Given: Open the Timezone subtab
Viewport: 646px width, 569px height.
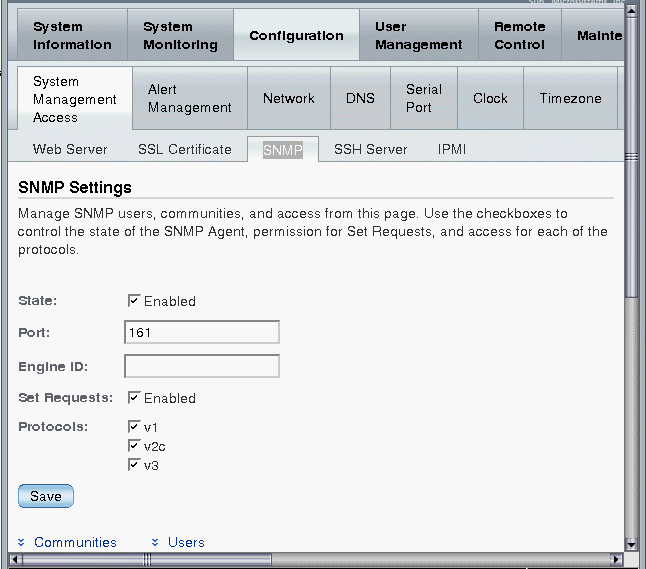Looking at the screenshot, I should (x=570, y=98).
